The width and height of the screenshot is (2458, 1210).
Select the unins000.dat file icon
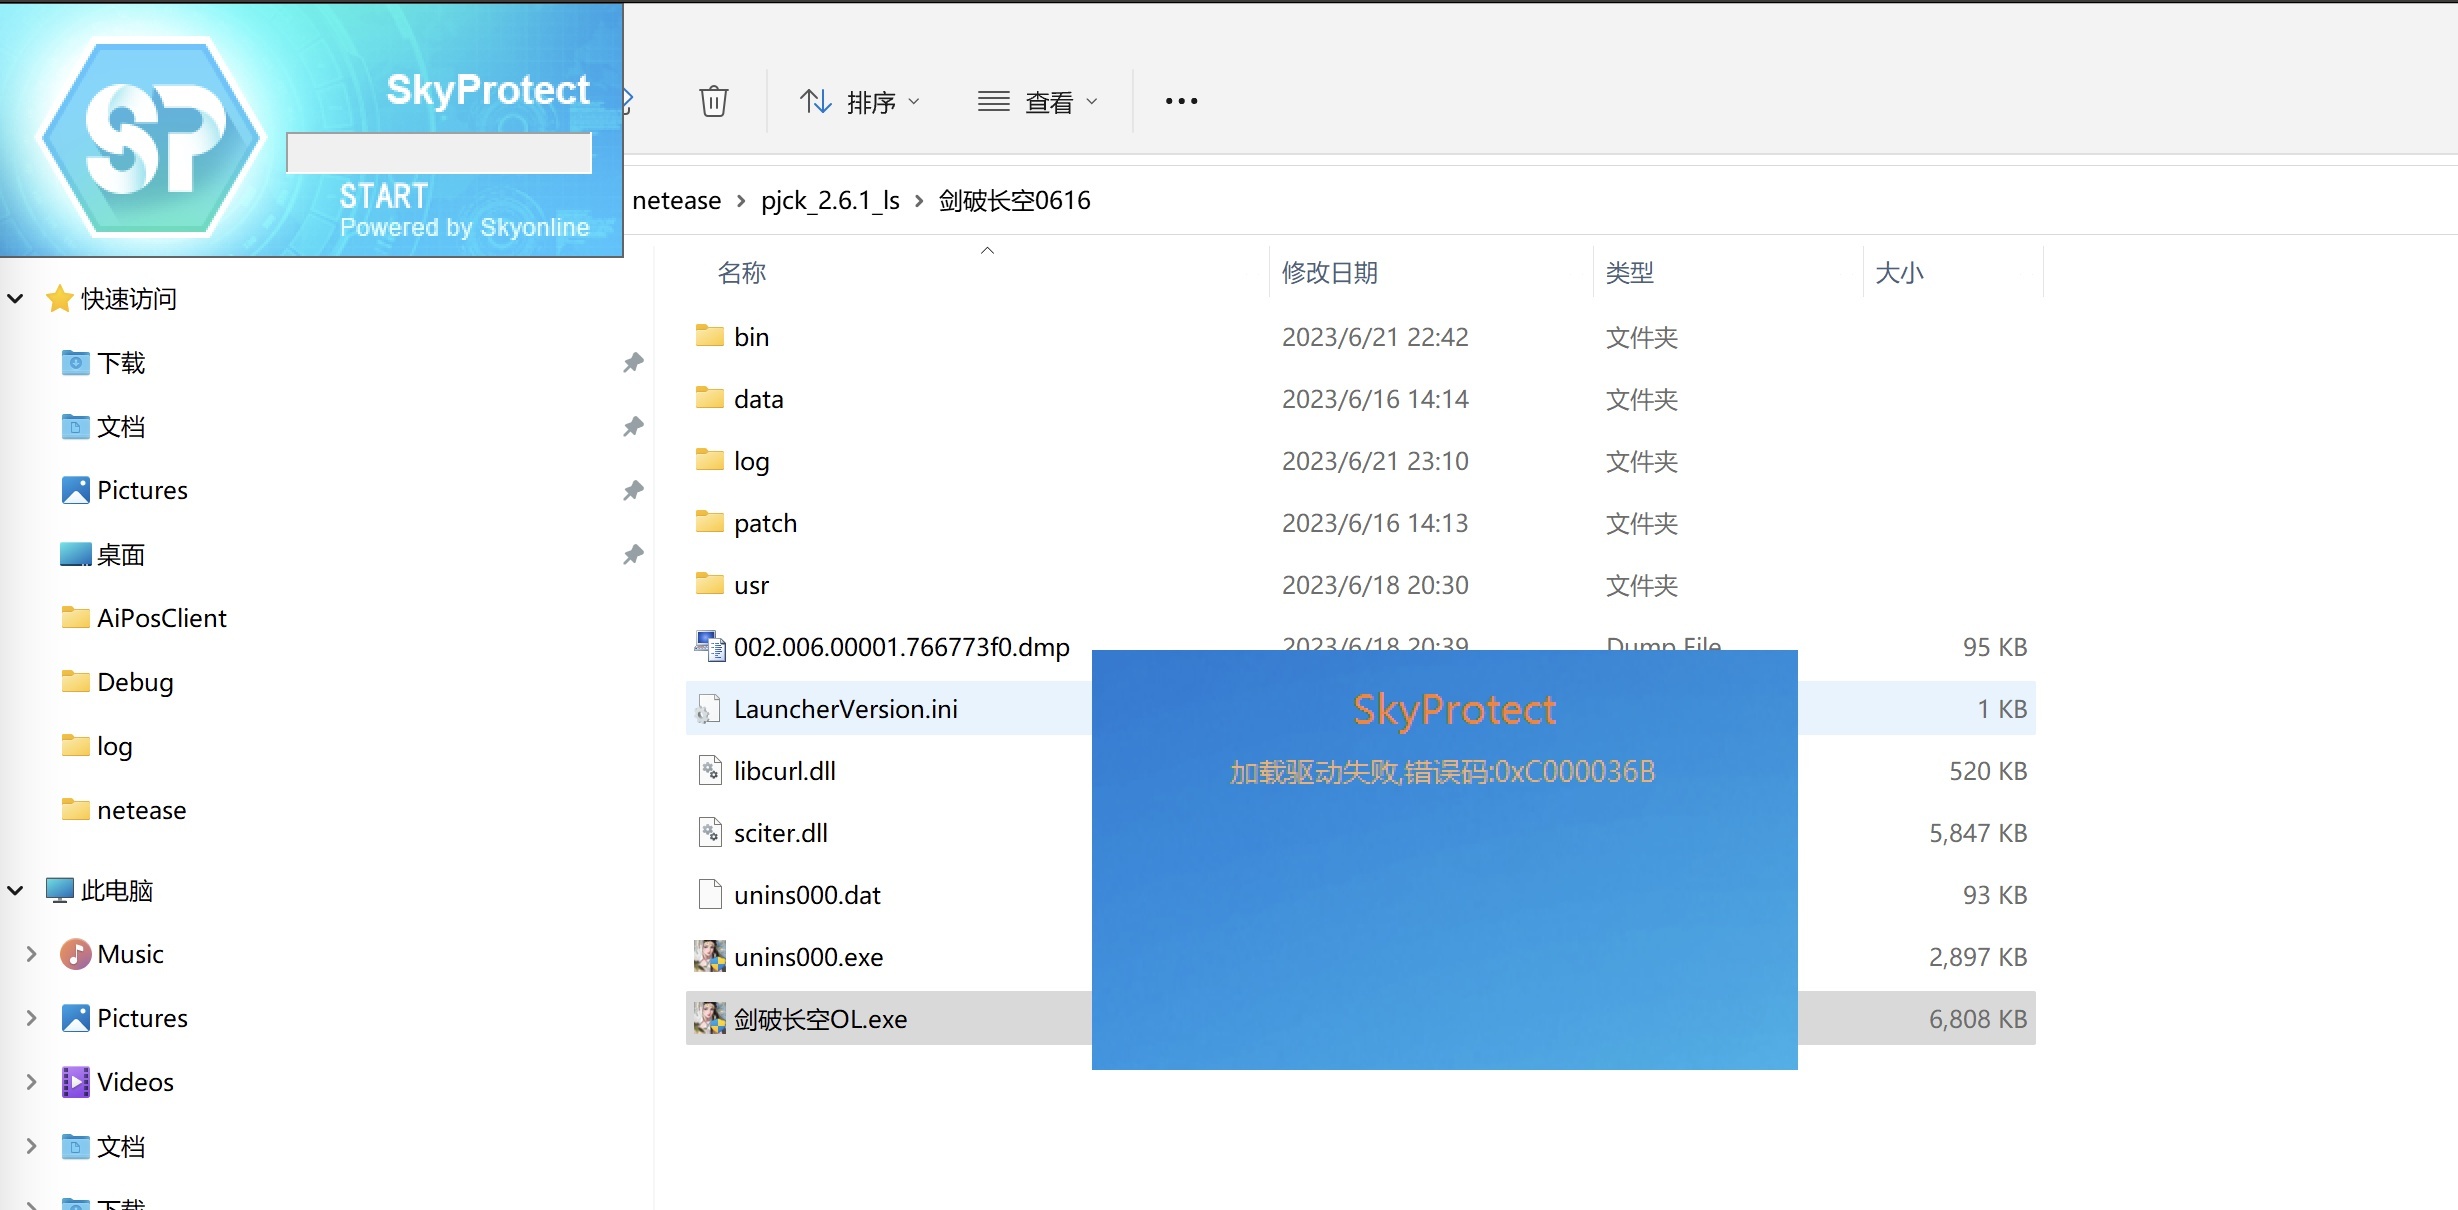pos(709,894)
